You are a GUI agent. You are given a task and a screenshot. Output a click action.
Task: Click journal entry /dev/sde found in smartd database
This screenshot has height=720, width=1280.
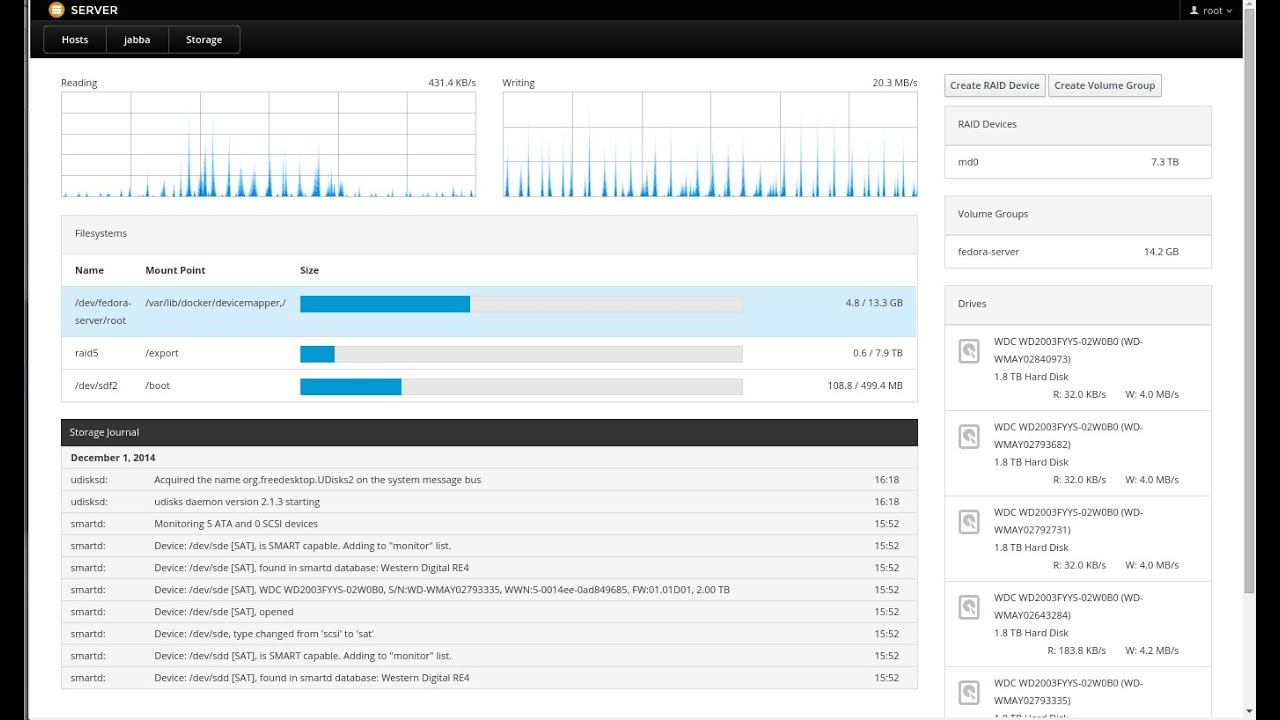(x=489, y=568)
